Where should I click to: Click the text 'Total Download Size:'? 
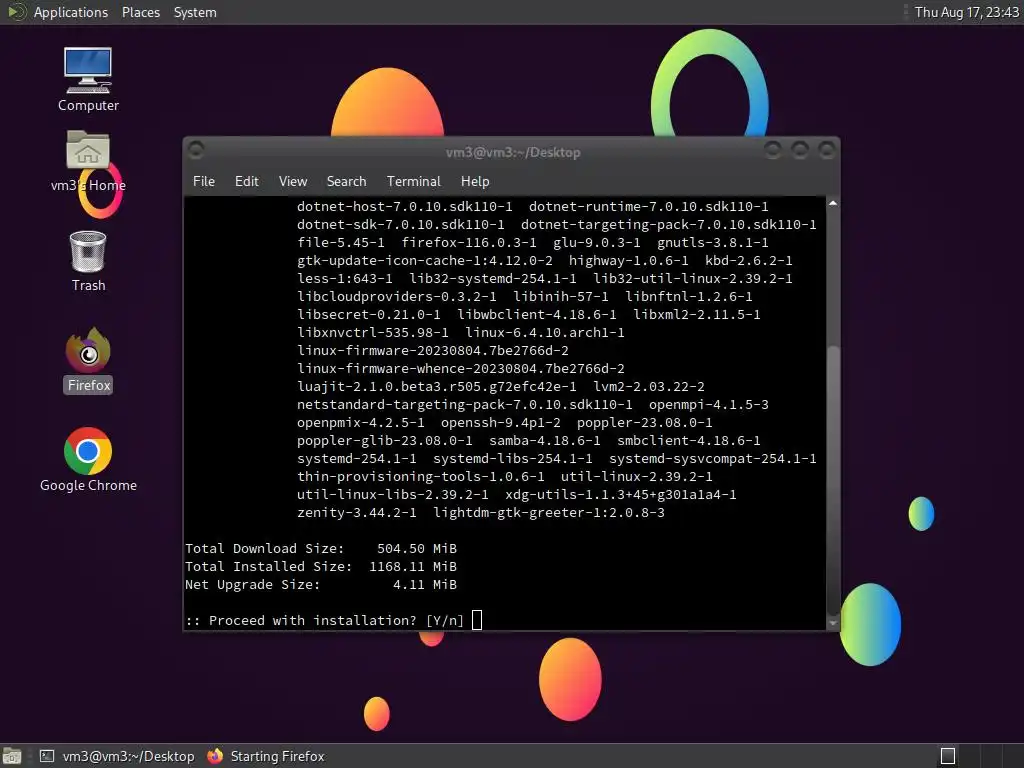pyautogui.click(x=264, y=549)
